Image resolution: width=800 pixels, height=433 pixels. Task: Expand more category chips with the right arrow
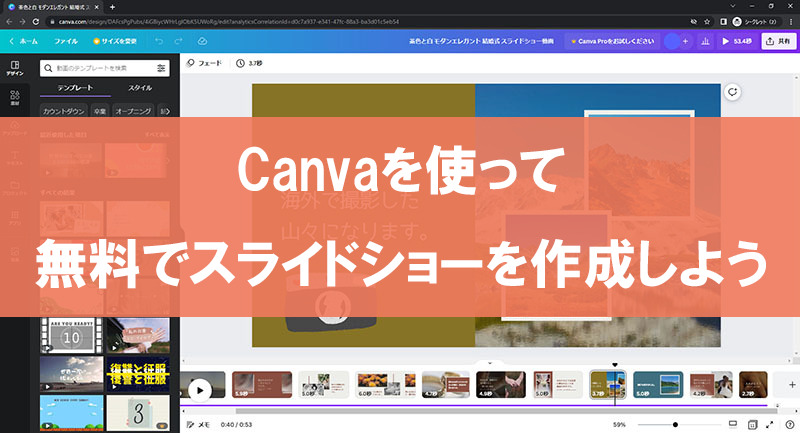point(167,111)
